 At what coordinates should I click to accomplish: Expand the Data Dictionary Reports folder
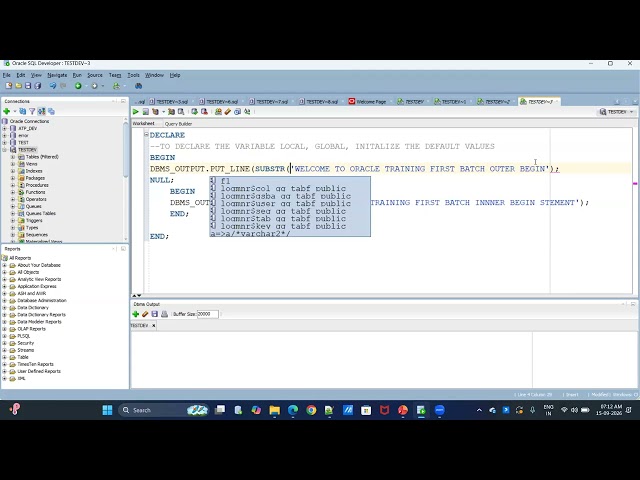pyautogui.click(x=4, y=315)
